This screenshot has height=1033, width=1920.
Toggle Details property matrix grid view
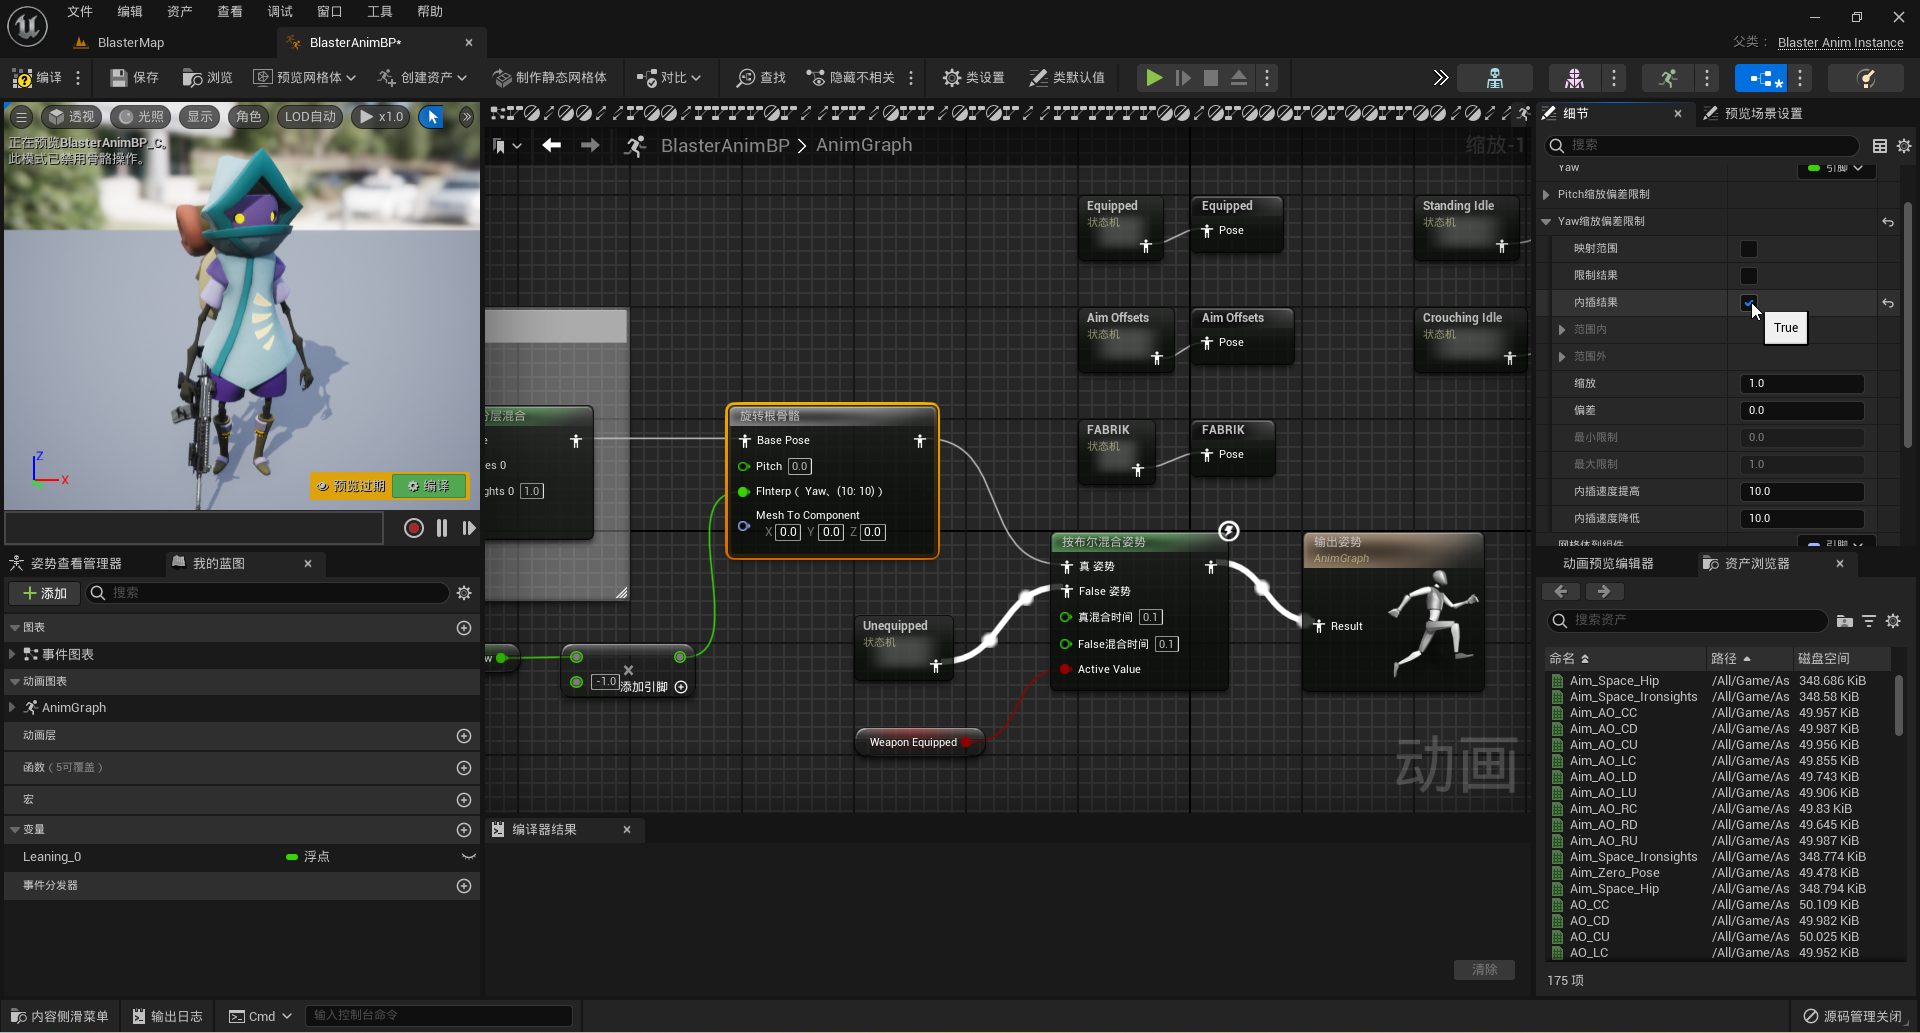click(1880, 146)
